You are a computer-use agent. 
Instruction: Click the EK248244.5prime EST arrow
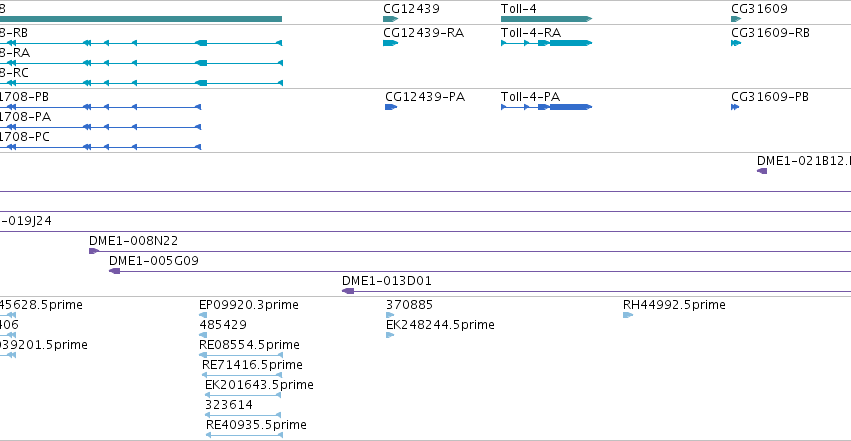pos(390,335)
